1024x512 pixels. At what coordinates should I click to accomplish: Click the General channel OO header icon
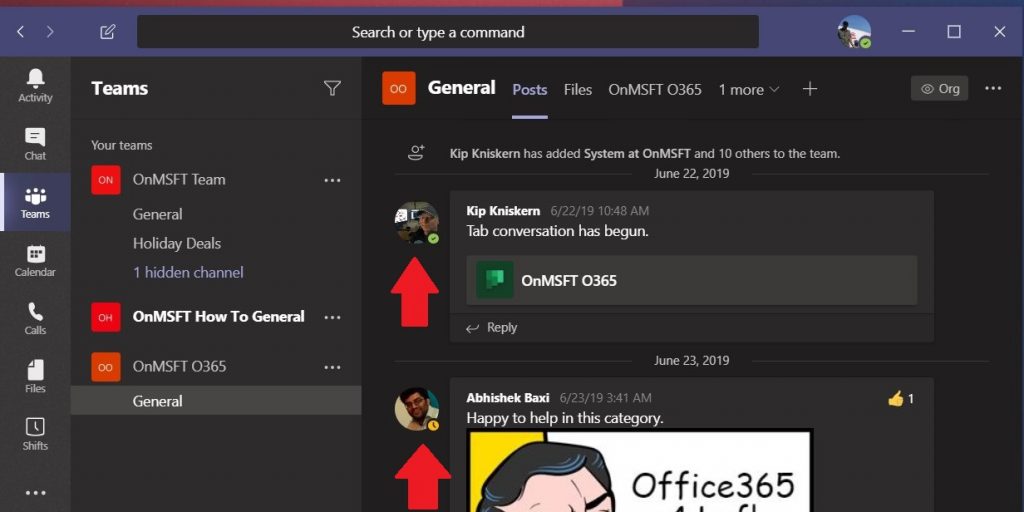398,88
